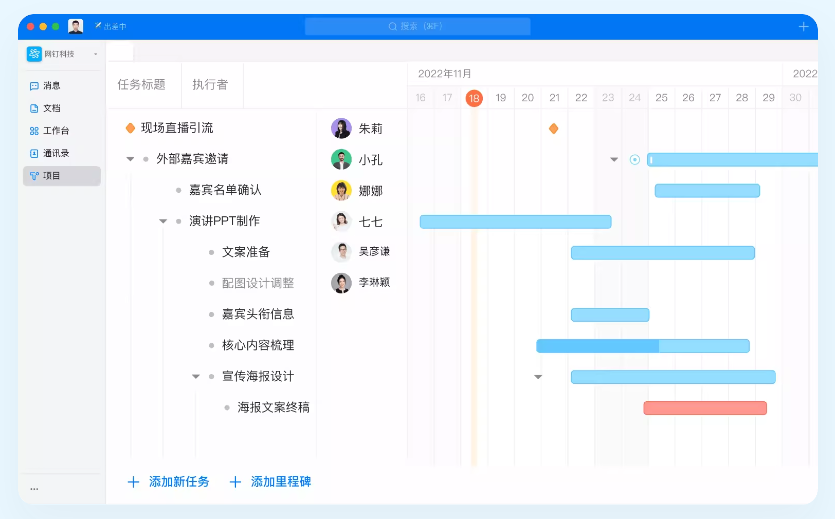Click the orange milestone diamond on the Gantt chart
Screen dimensions: 835x519
pyautogui.click(x=554, y=128)
